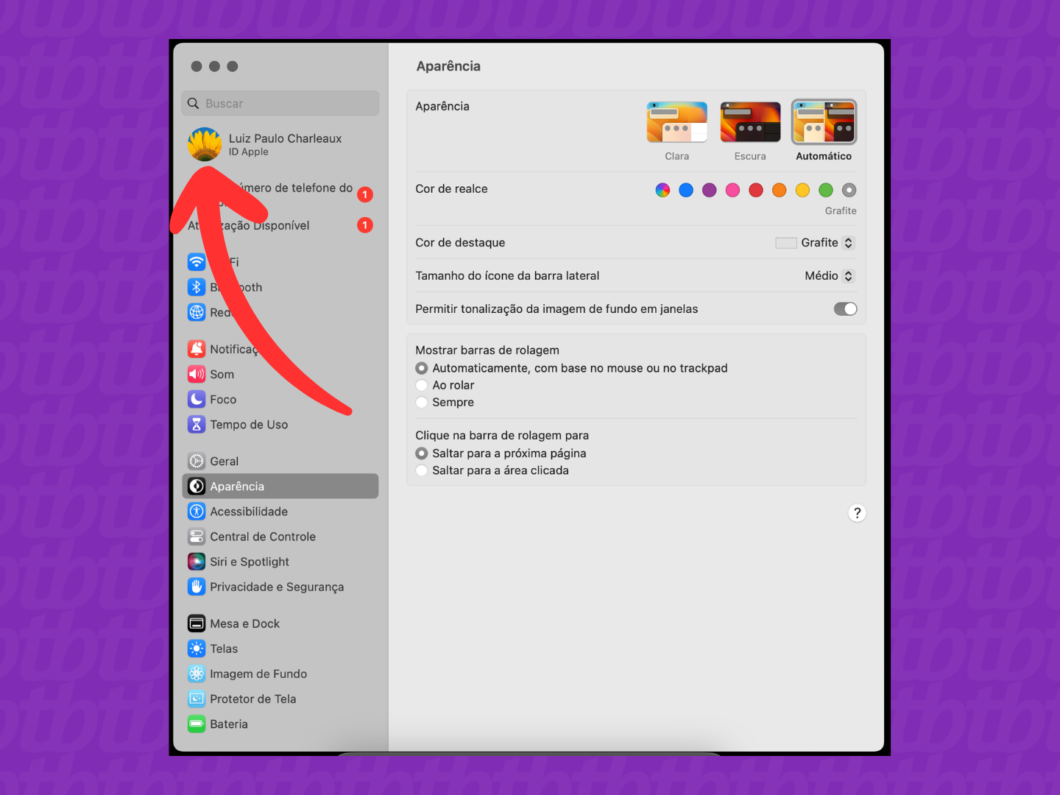
Task: Open the Imagem de Fundo icon
Action: [x=196, y=673]
